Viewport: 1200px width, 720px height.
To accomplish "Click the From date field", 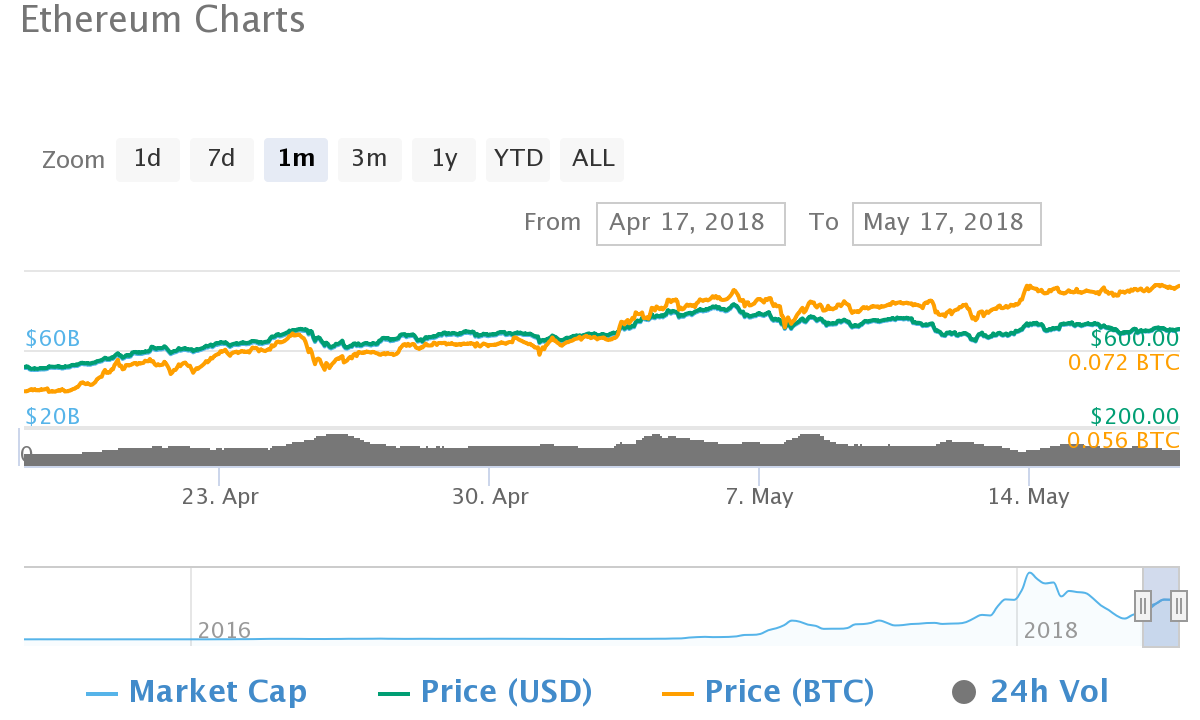I will point(690,223).
